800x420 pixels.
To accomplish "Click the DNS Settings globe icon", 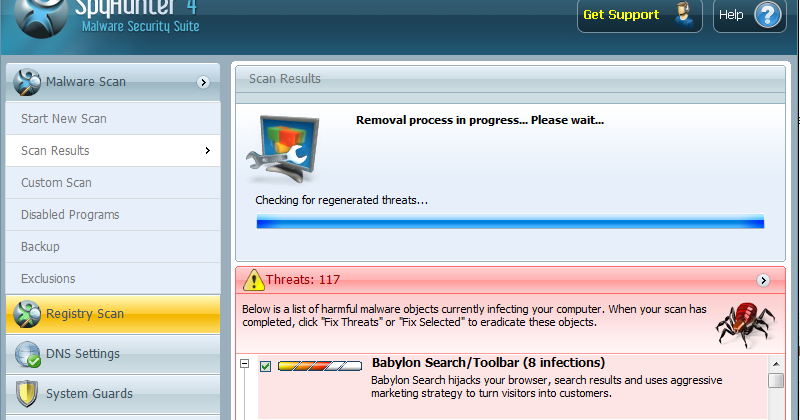I will (27, 354).
